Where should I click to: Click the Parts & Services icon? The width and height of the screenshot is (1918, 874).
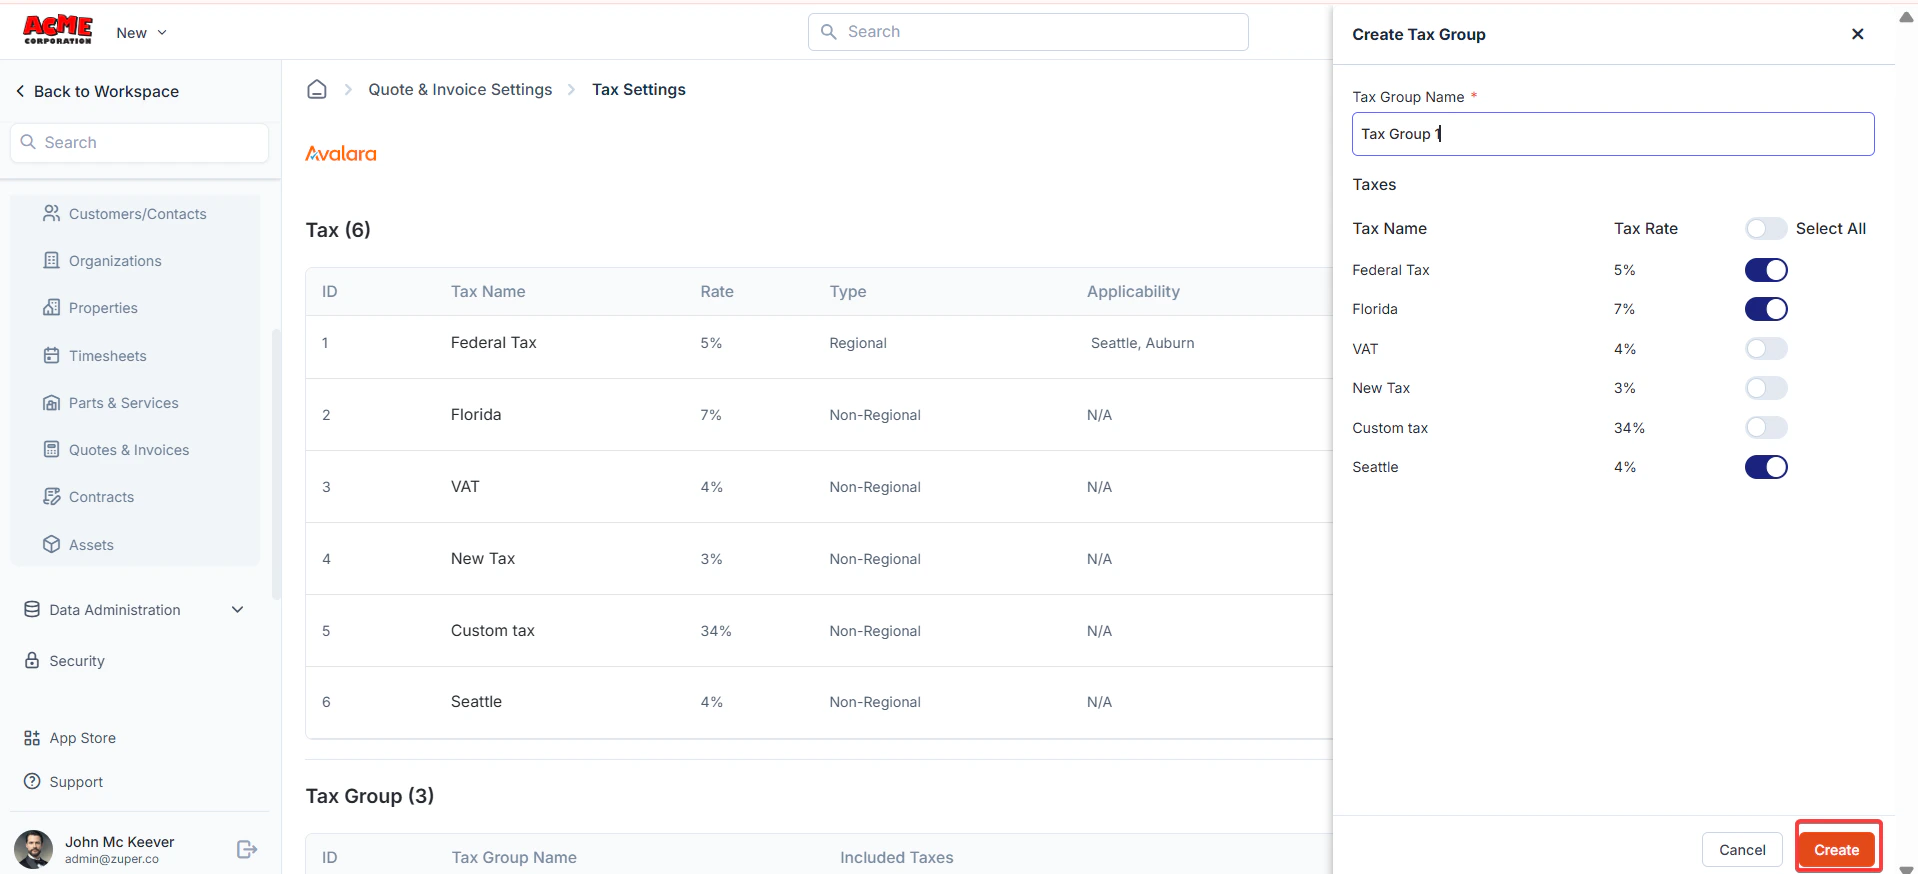coord(52,402)
